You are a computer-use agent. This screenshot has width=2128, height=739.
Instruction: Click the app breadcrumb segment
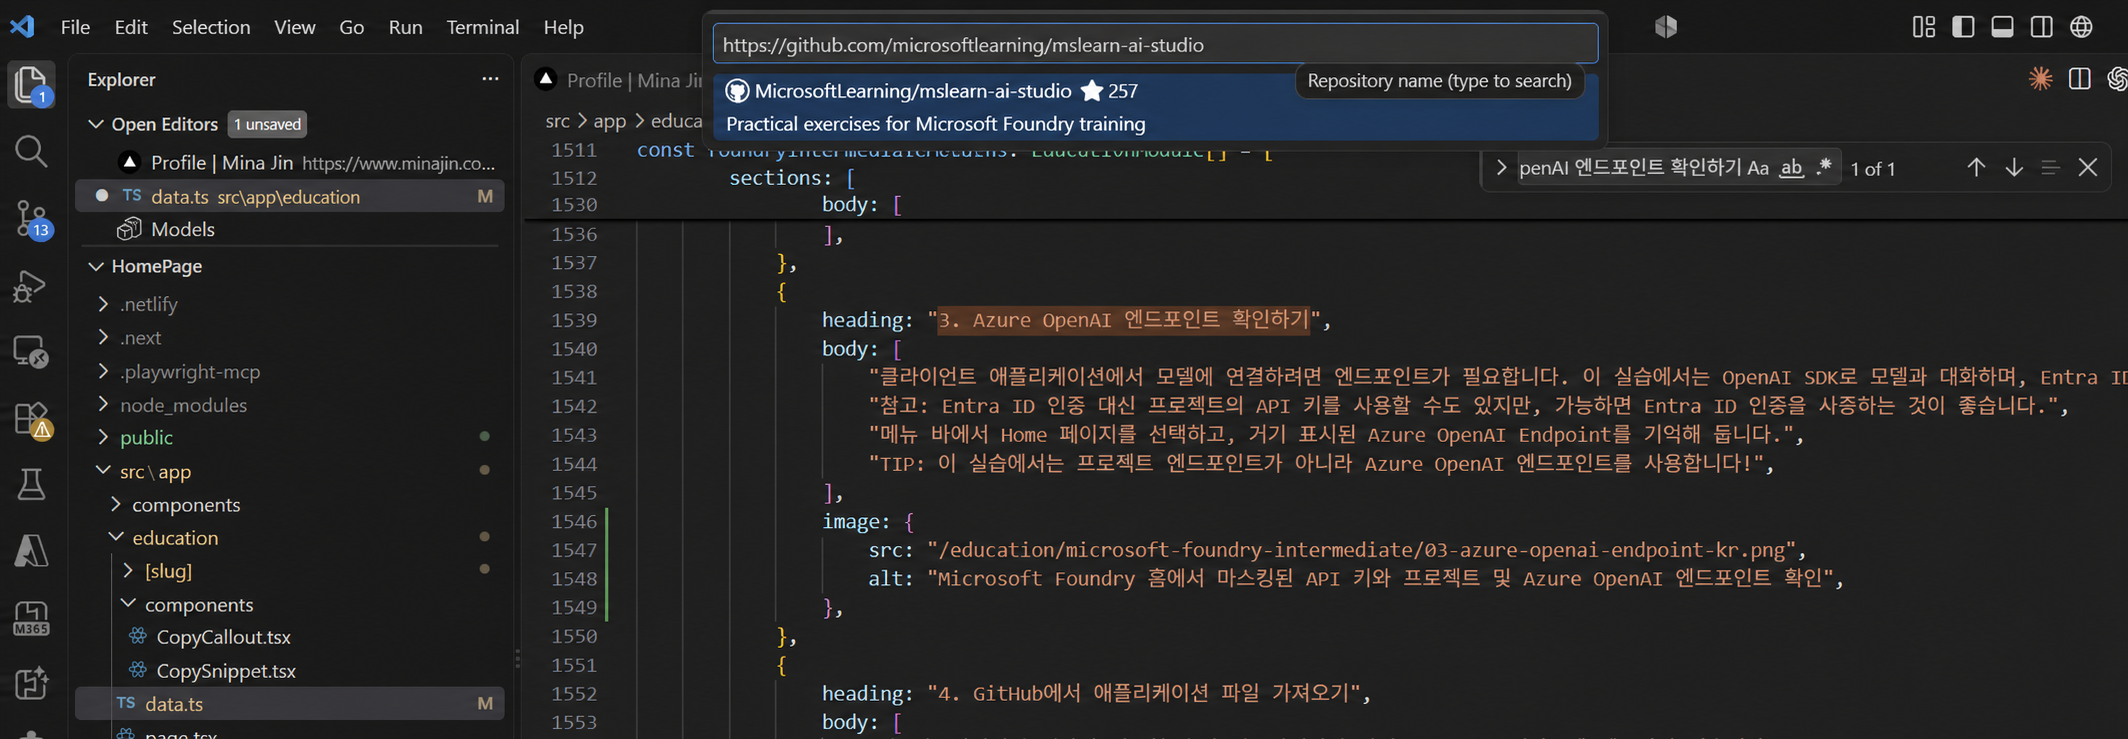tap(609, 121)
